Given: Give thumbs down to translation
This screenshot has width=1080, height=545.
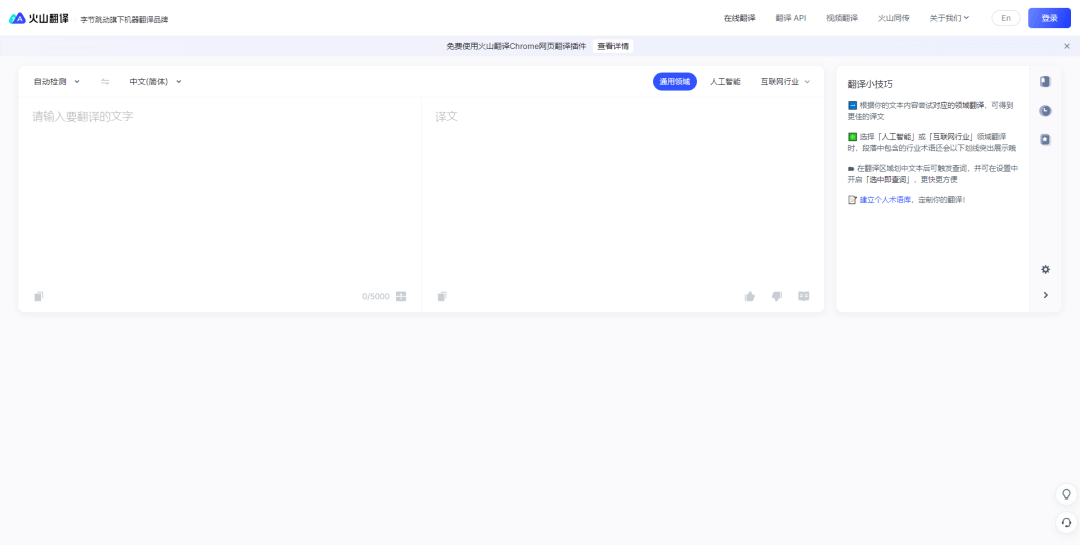Looking at the screenshot, I should point(777,296).
